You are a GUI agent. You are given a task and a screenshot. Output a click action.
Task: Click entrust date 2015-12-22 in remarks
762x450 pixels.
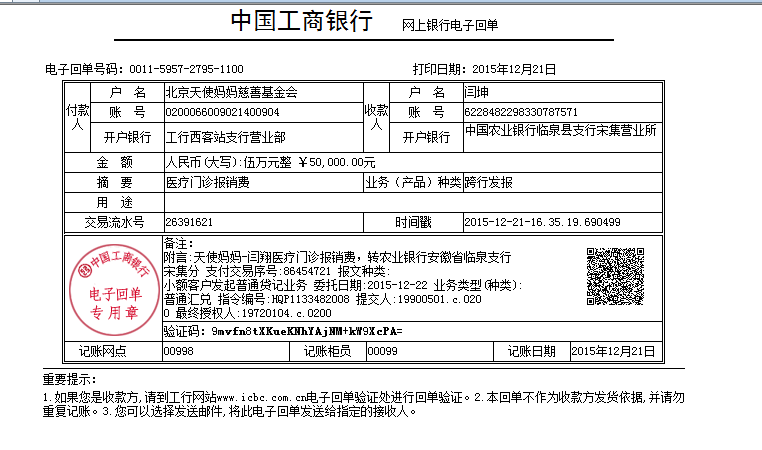click(x=397, y=285)
